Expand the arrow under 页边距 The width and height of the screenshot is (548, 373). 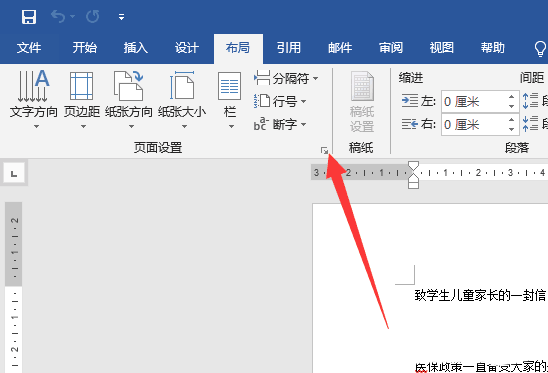tap(83, 127)
